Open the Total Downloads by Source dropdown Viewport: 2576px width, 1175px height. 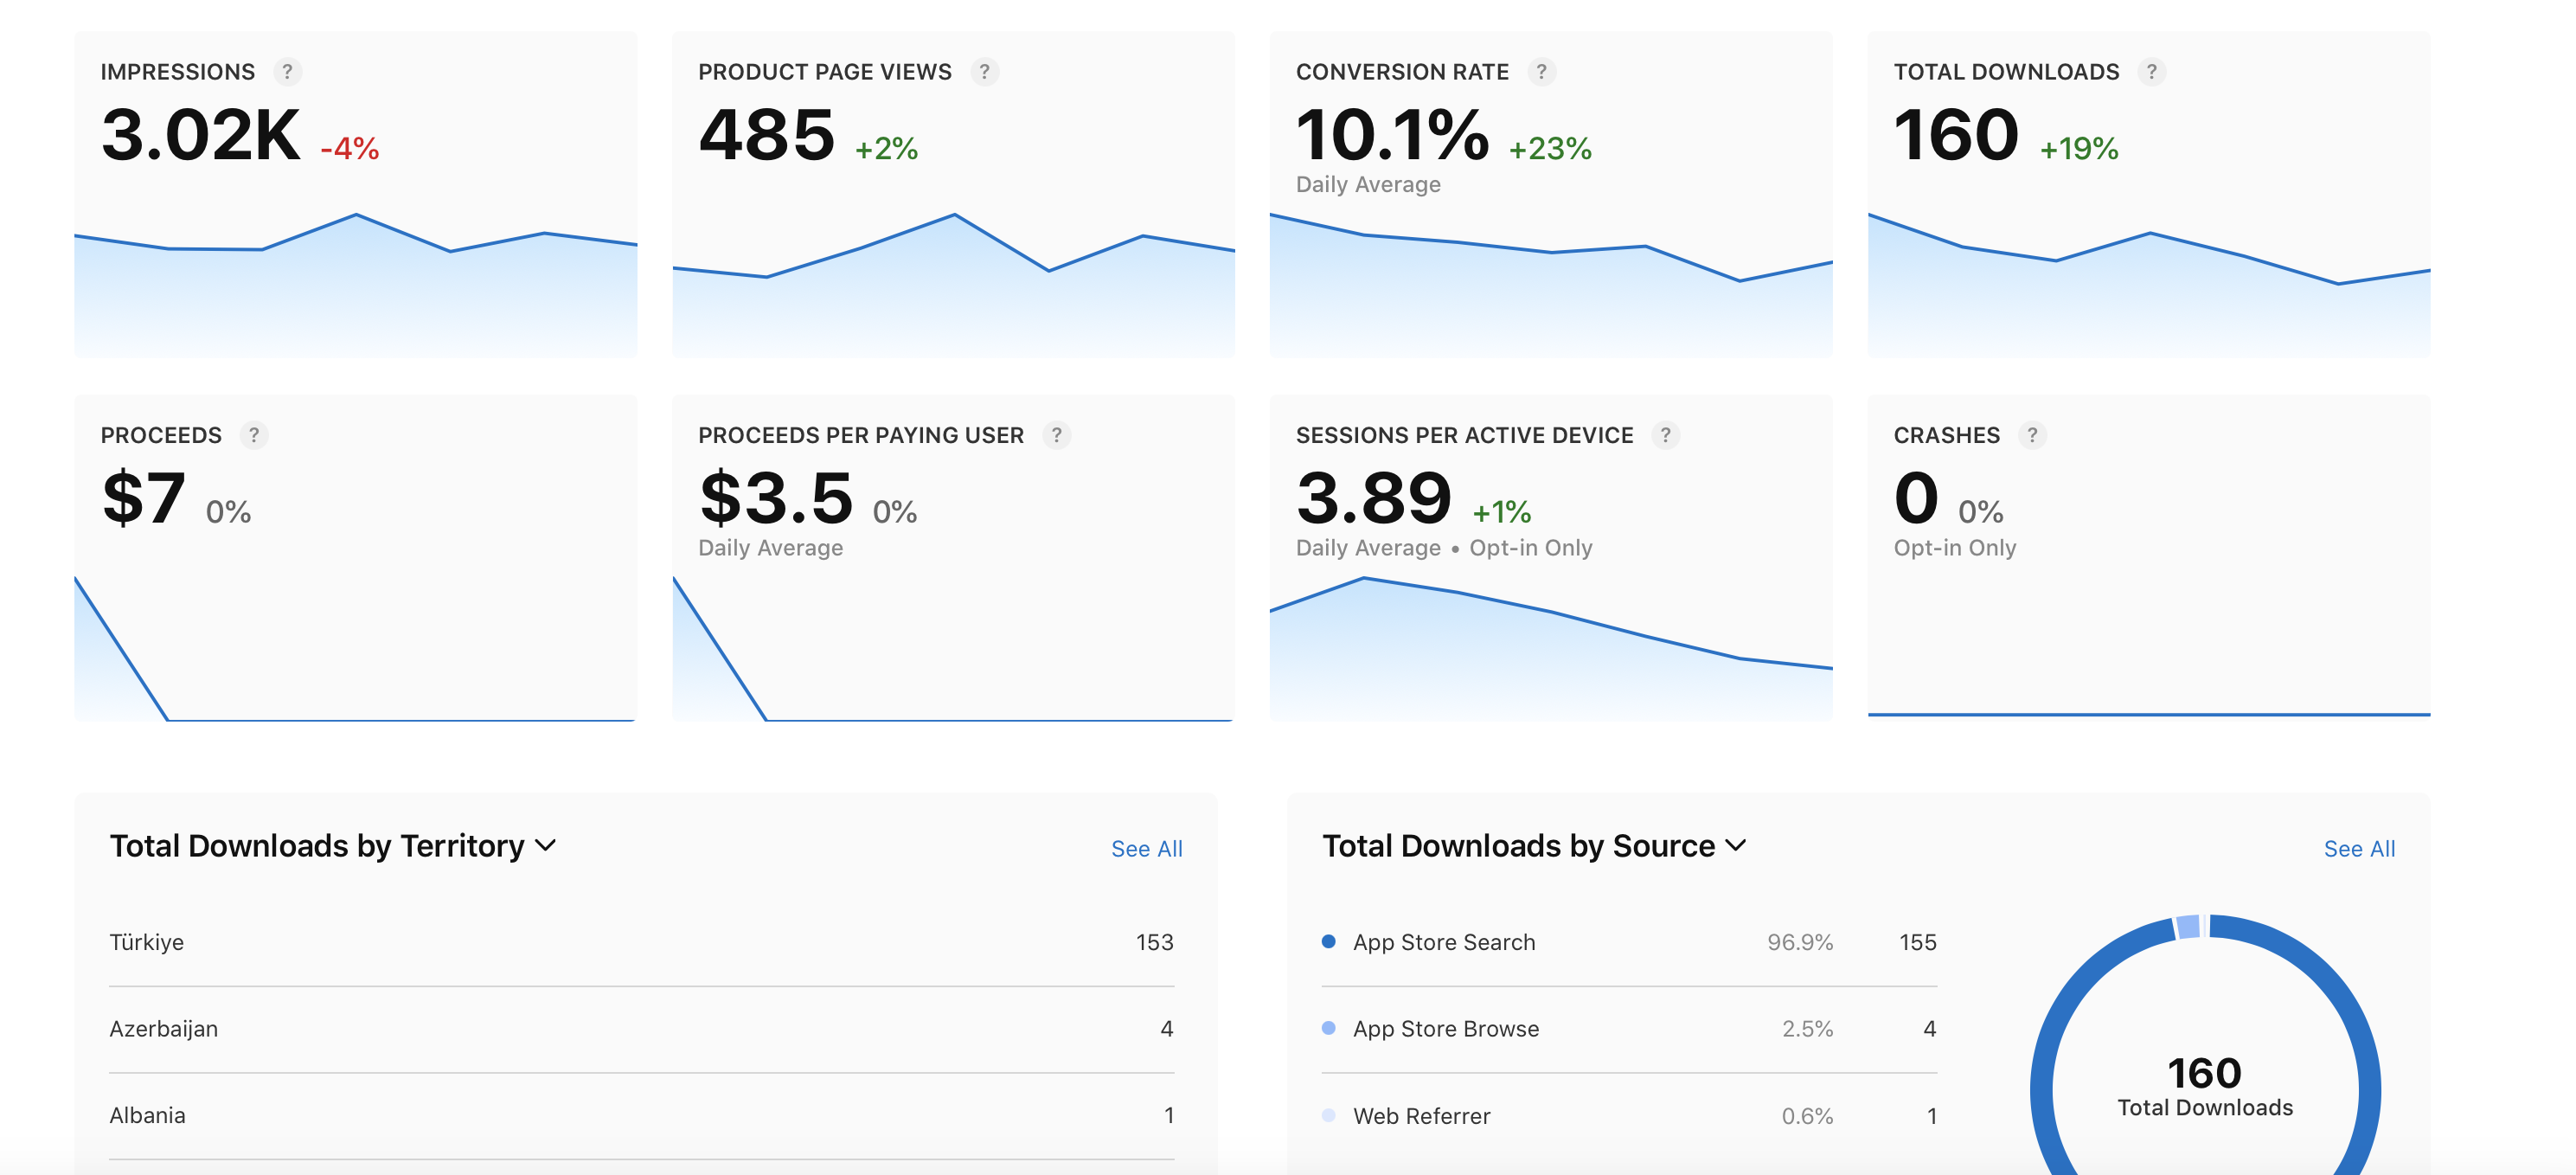(x=1534, y=846)
